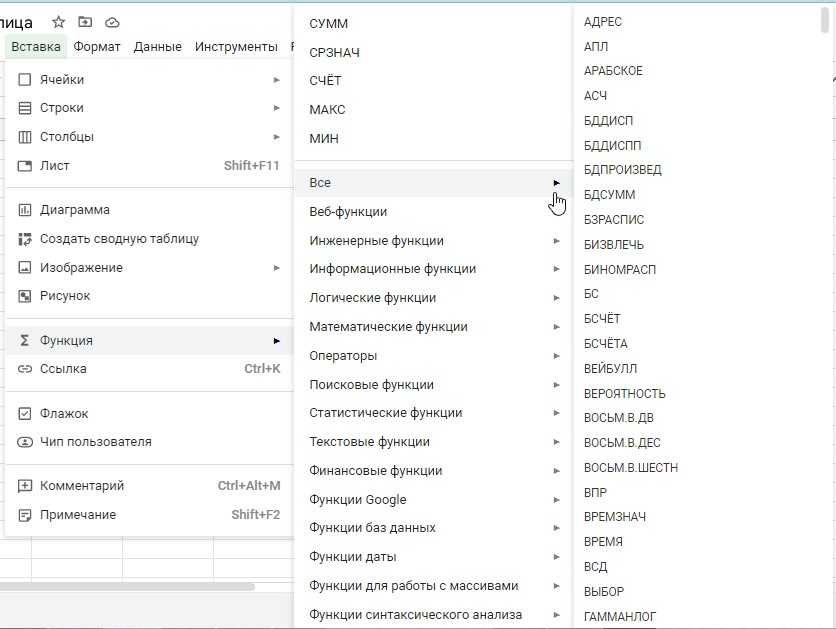
Task: Expand Математические функции submenu
Action: tap(388, 327)
